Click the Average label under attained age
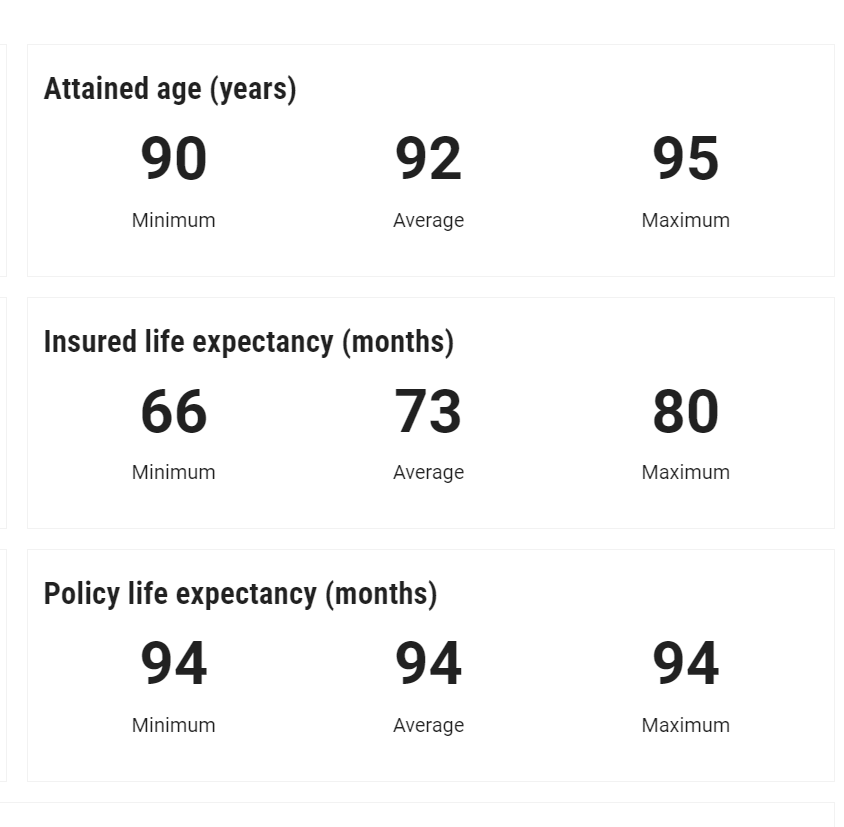This screenshot has width=844, height=827. click(428, 220)
